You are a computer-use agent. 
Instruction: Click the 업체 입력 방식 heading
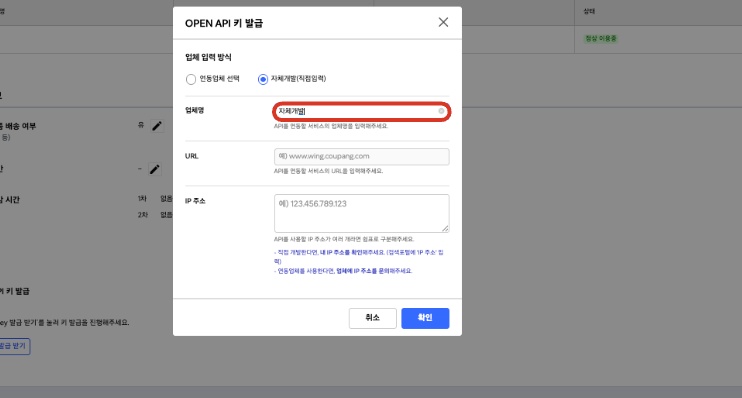click(x=208, y=57)
